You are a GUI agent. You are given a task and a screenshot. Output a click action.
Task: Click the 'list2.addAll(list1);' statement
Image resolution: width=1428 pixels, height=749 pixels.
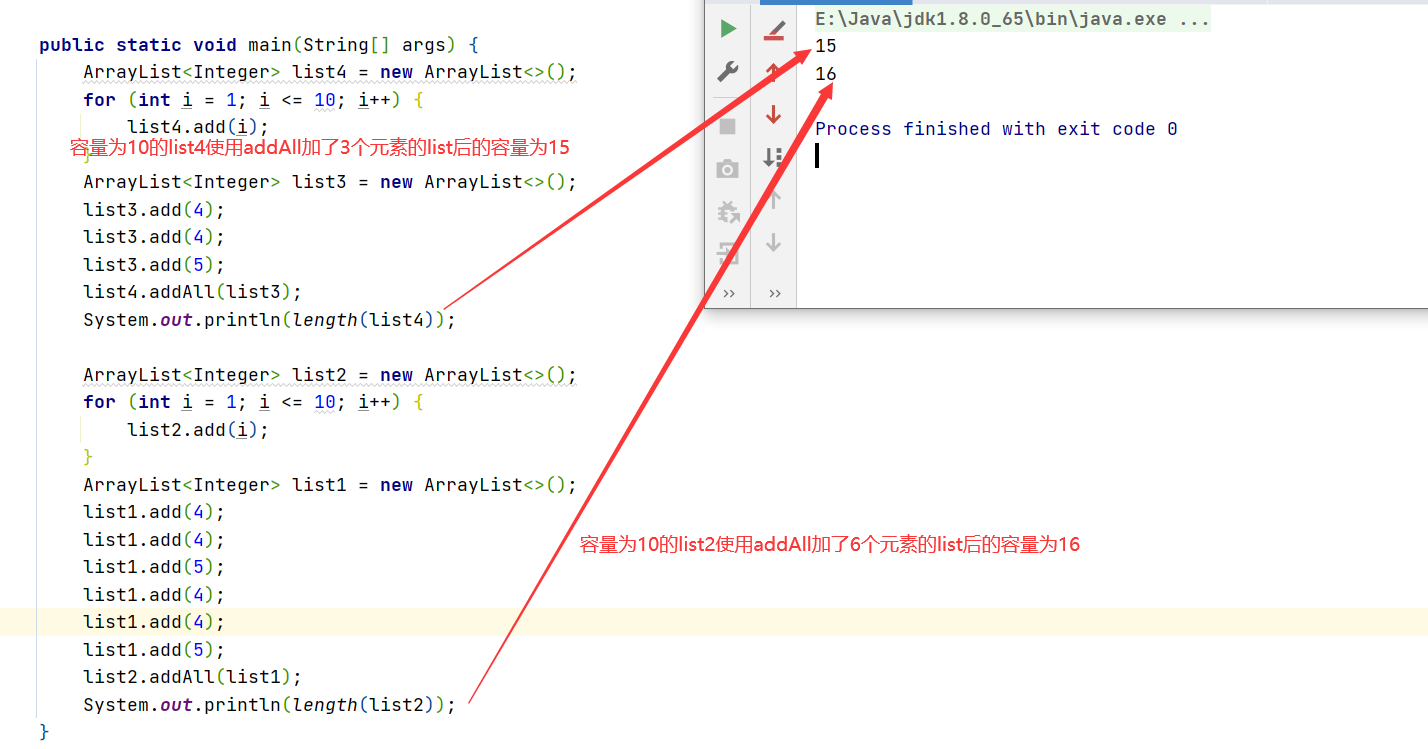pyautogui.click(x=192, y=677)
